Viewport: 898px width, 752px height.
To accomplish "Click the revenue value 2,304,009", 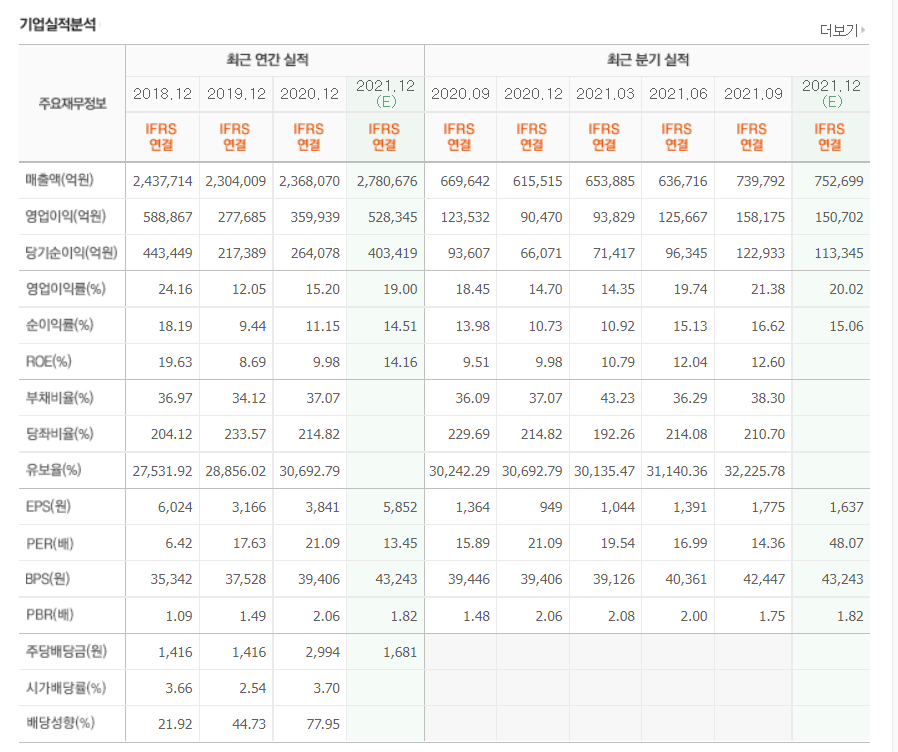I will (x=236, y=182).
